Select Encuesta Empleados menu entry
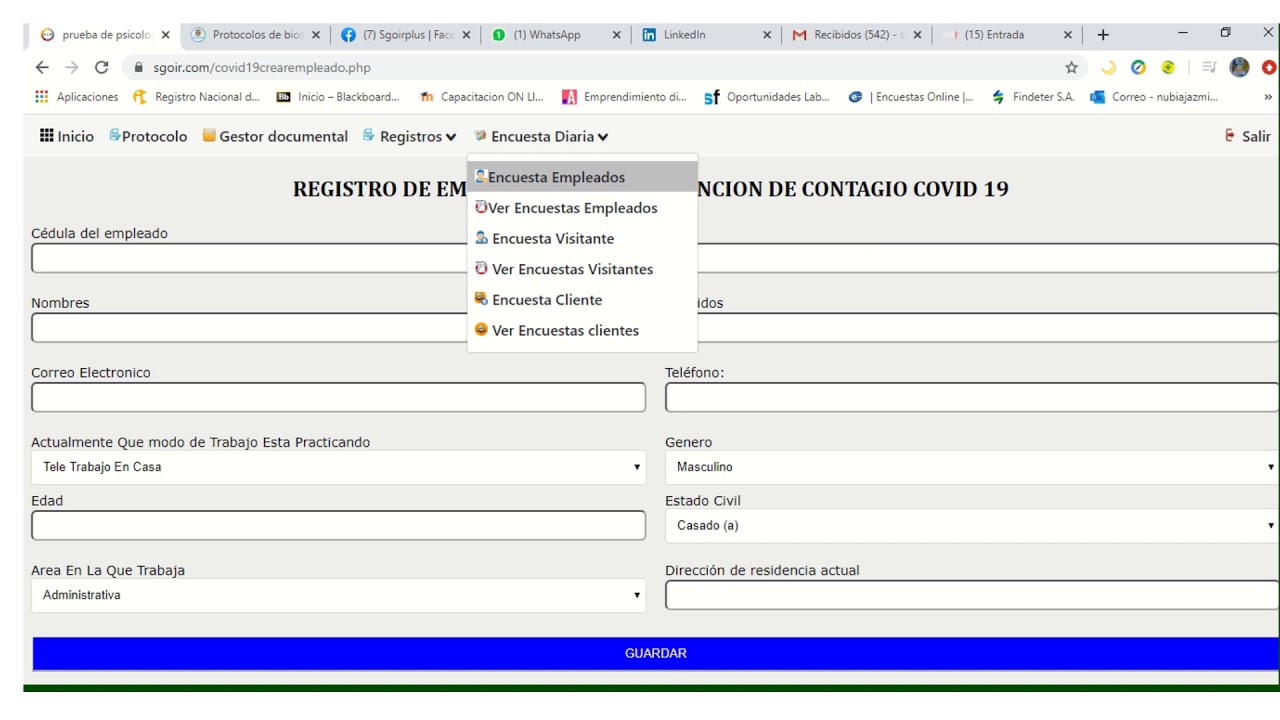The image size is (1280, 720). (x=582, y=177)
